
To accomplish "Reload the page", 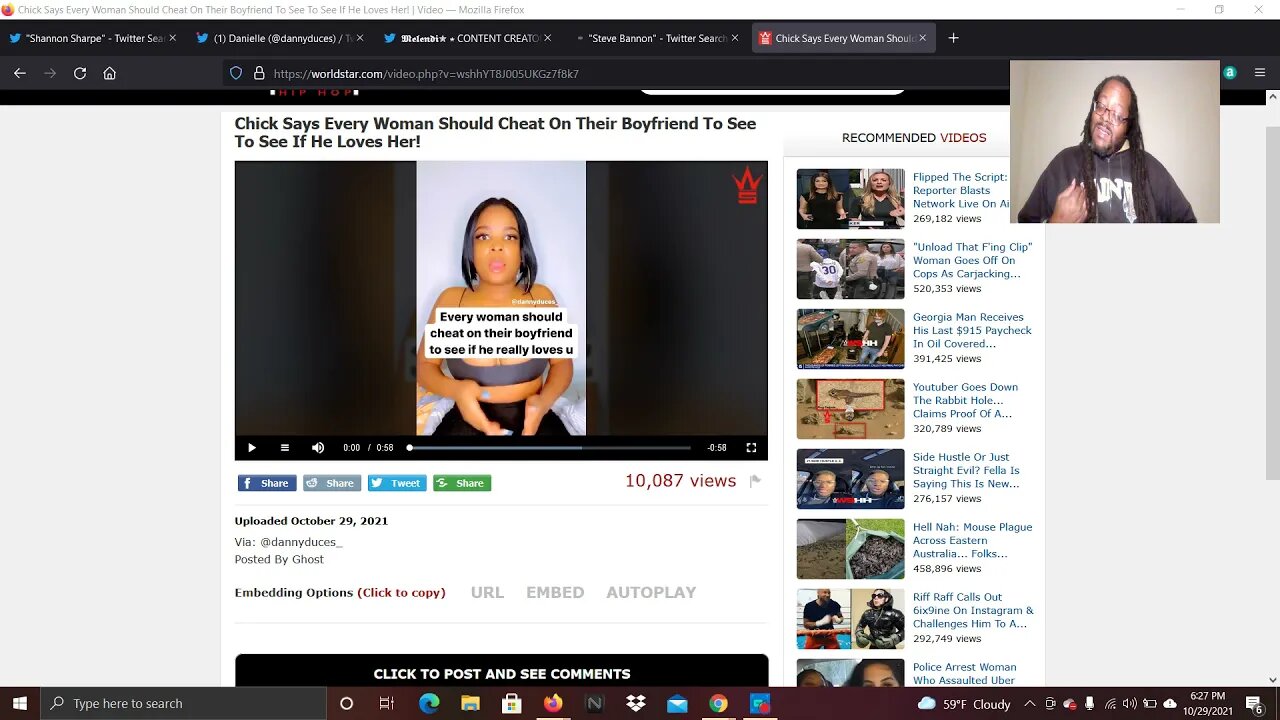I will coord(80,73).
